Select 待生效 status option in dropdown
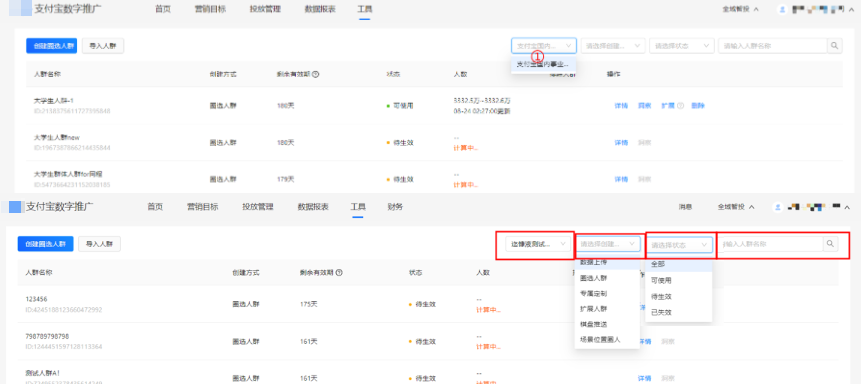 (x=679, y=297)
